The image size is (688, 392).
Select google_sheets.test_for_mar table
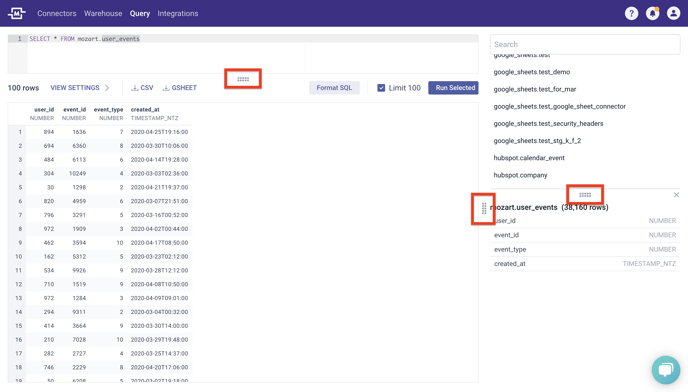pos(535,89)
